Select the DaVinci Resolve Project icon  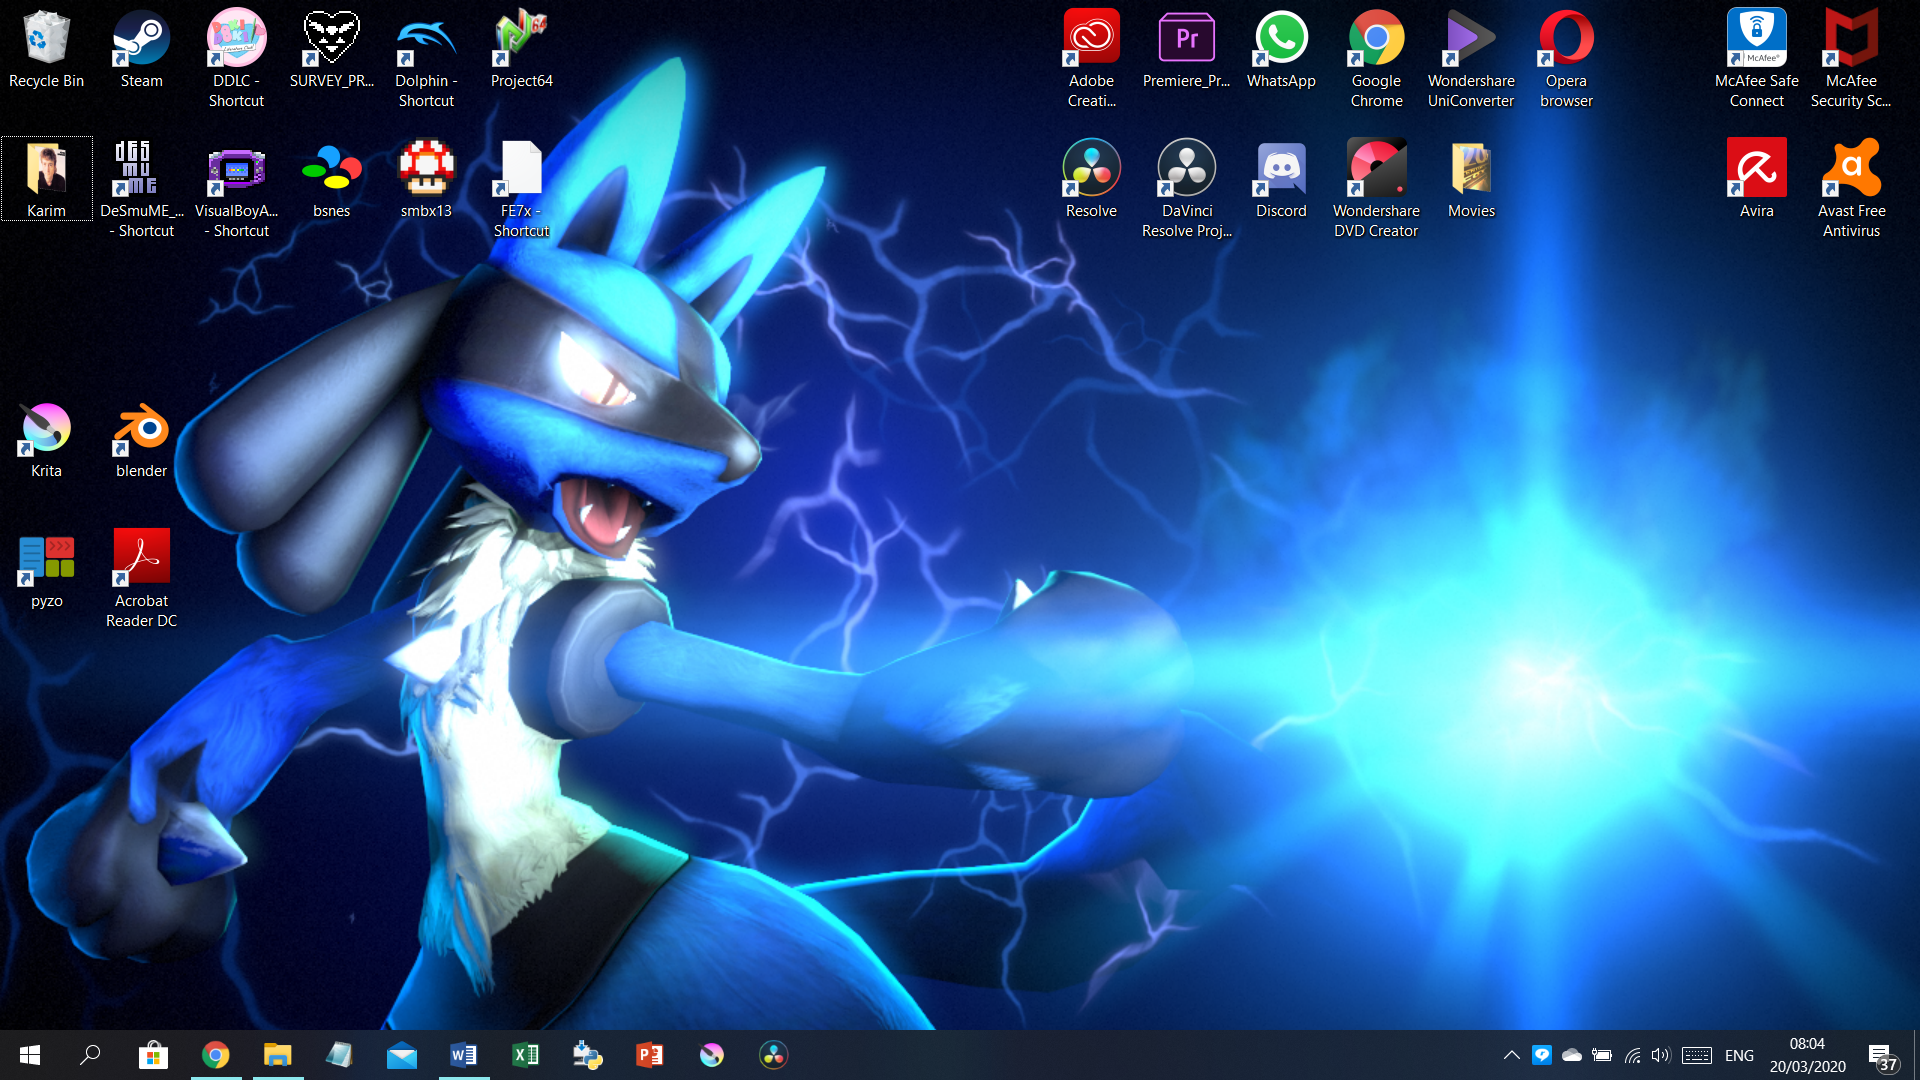[x=1186, y=189]
